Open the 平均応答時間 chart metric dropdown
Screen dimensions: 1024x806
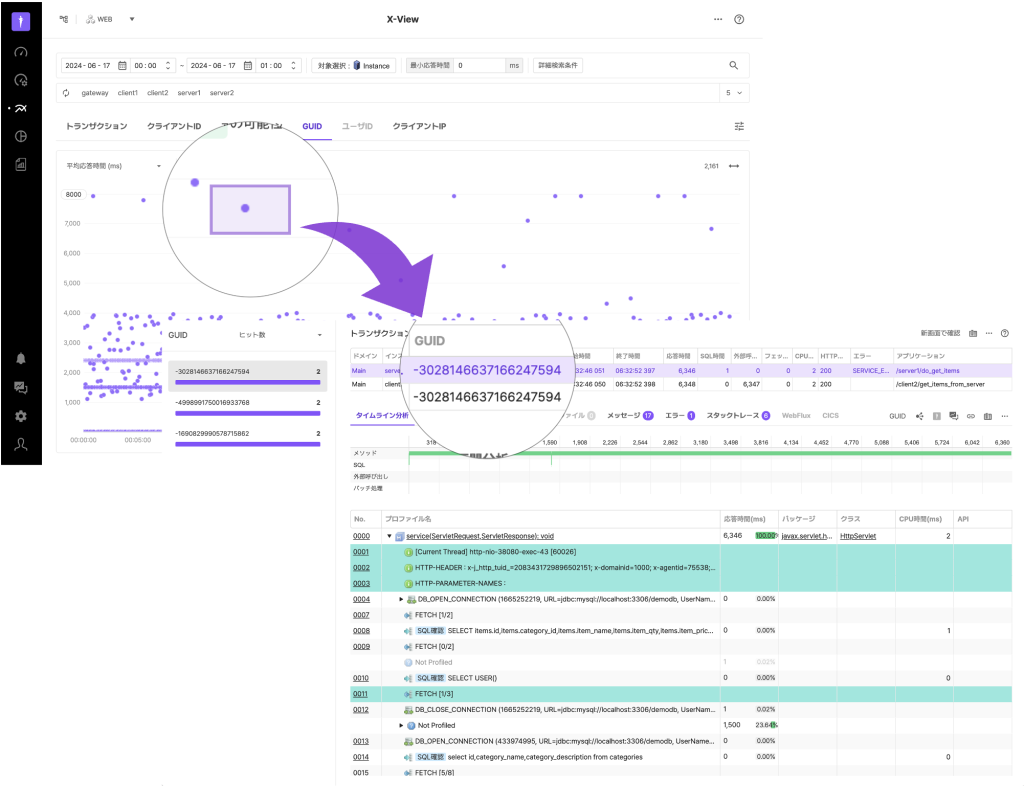tap(158, 166)
